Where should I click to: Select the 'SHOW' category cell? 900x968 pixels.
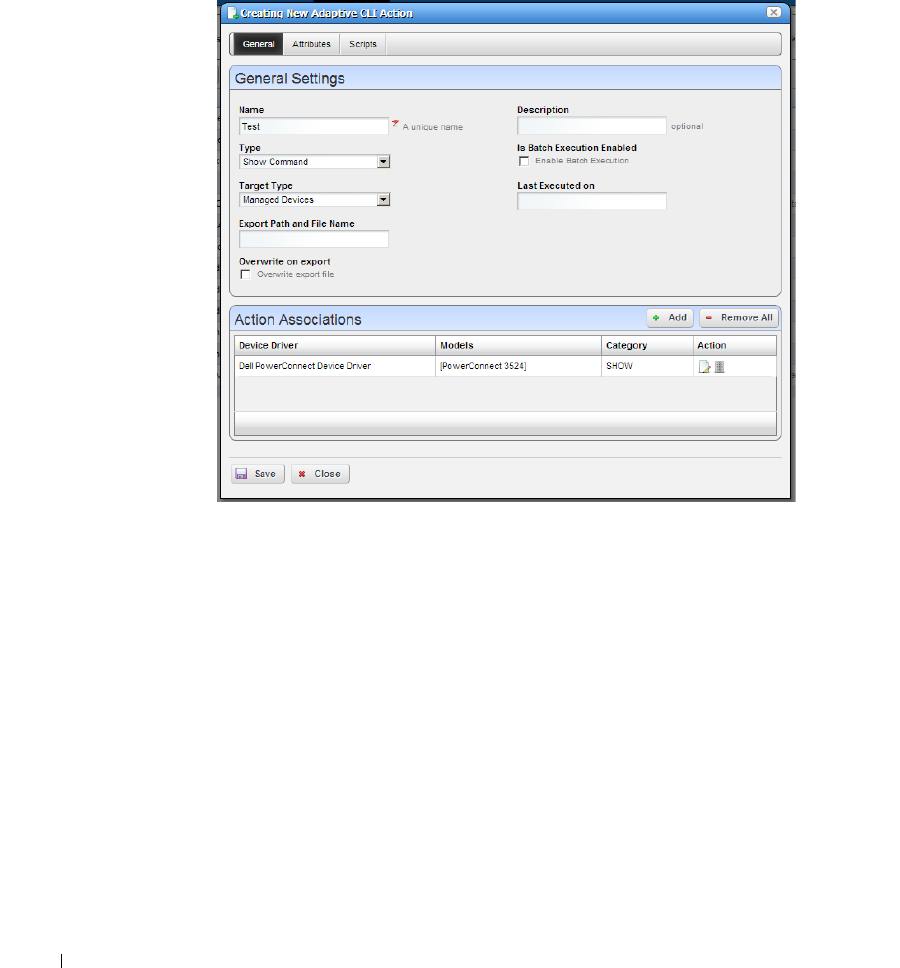click(647, 366)
